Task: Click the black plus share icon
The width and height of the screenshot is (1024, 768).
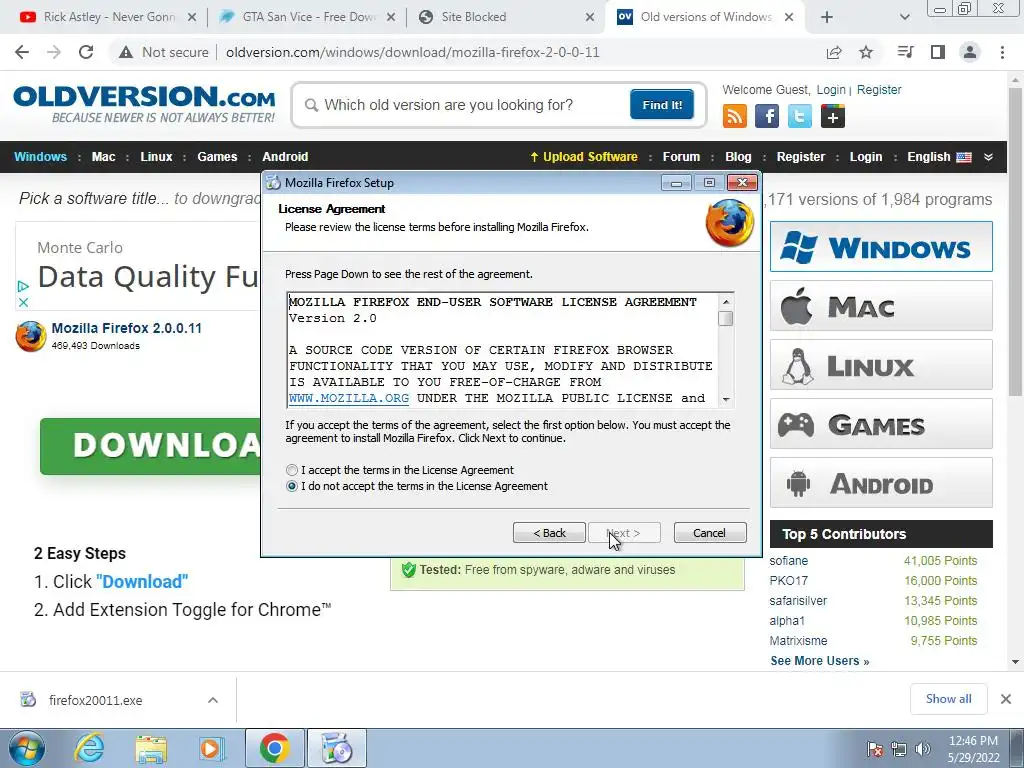Action: pos(833,116)
